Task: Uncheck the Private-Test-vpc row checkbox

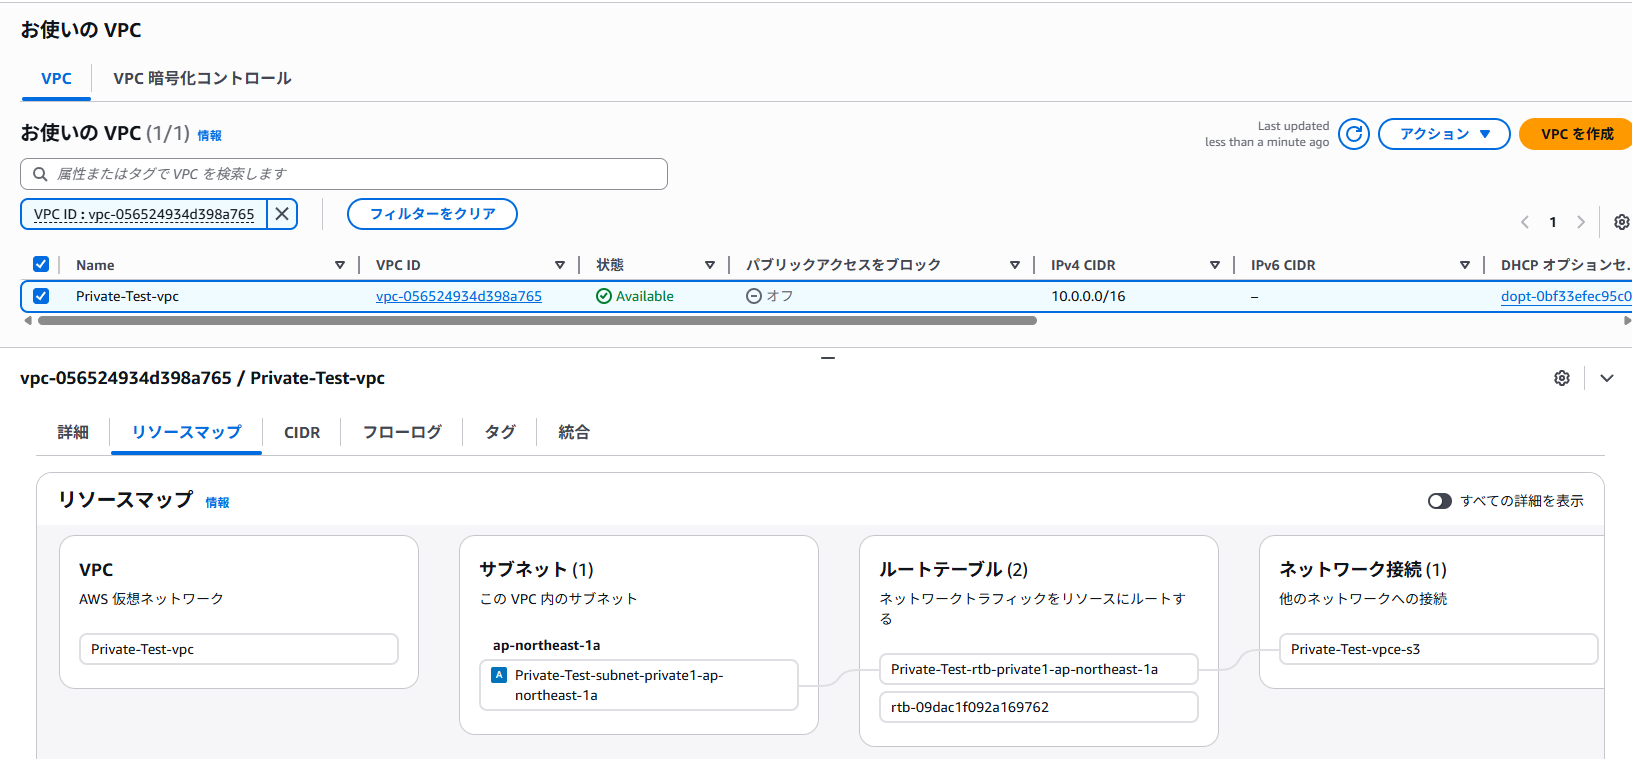Action: tap(41, 296)
